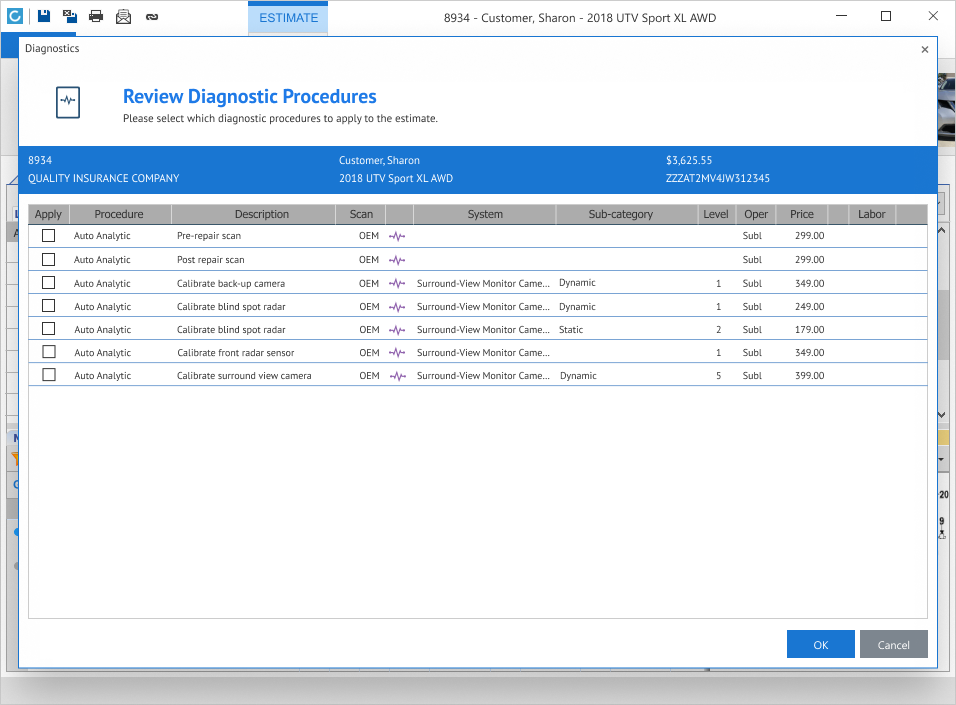Click the waveform icon for the Static blind spot radar row

click(397, 330)
